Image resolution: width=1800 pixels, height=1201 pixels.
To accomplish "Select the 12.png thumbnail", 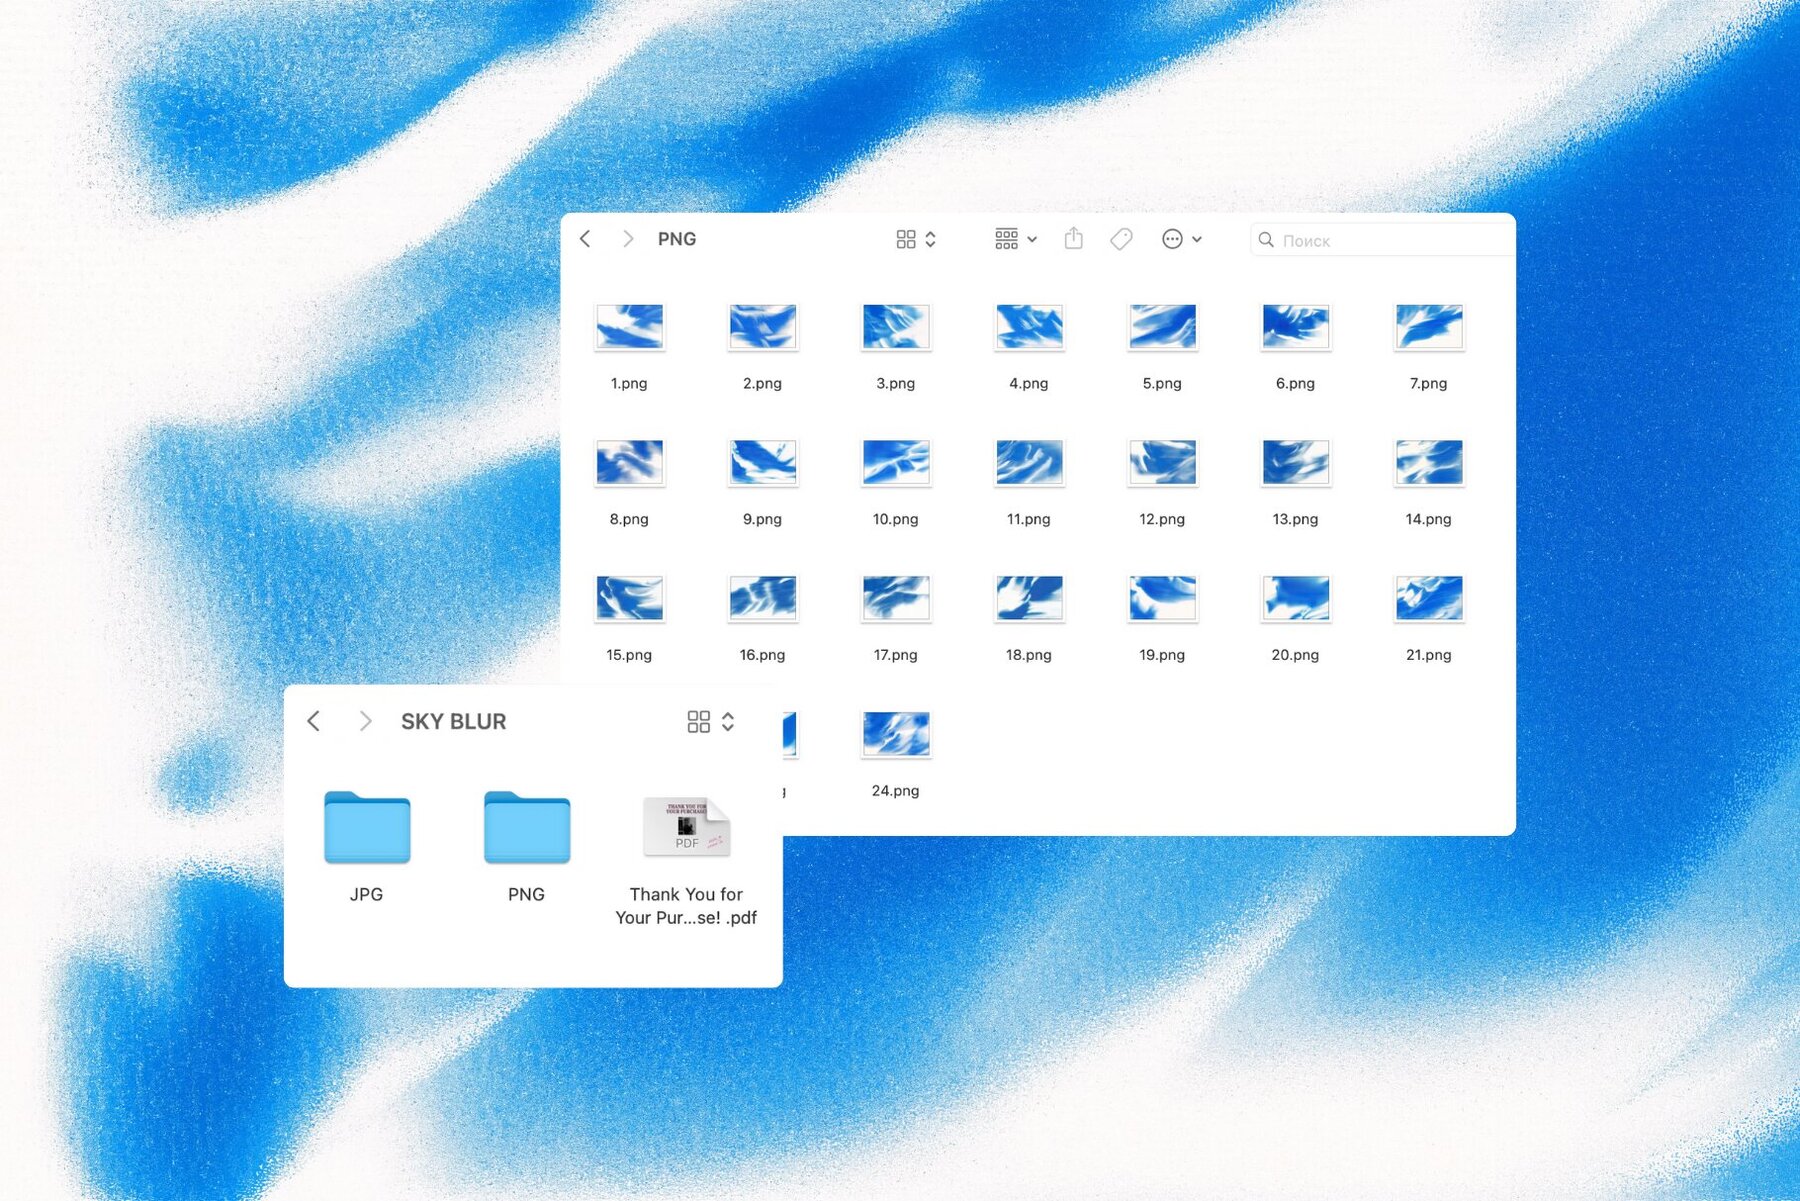I will pos(1162,463).
